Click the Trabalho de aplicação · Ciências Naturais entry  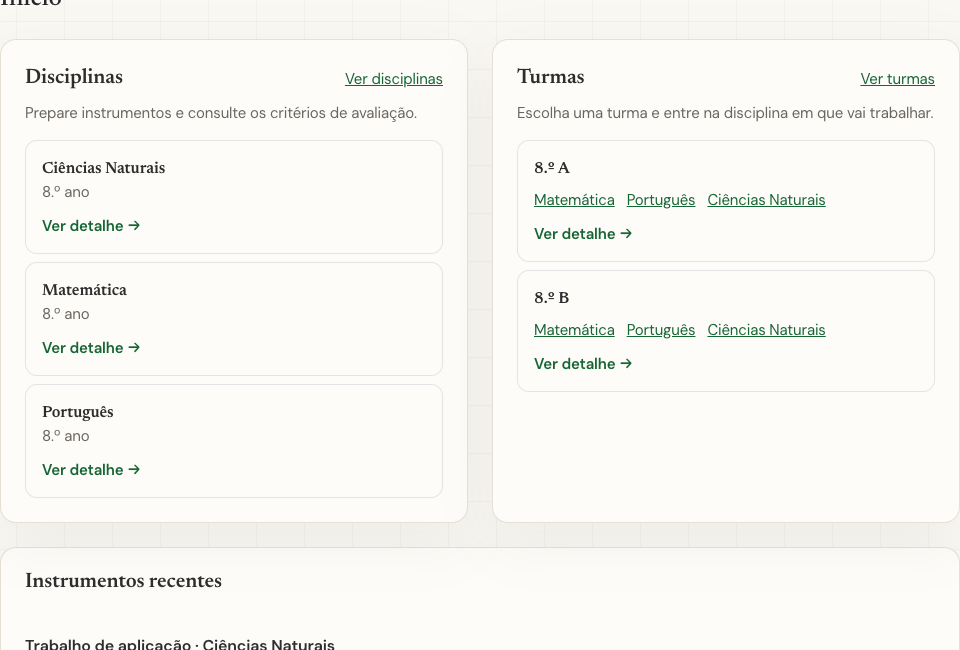click(x=180, y=644)
